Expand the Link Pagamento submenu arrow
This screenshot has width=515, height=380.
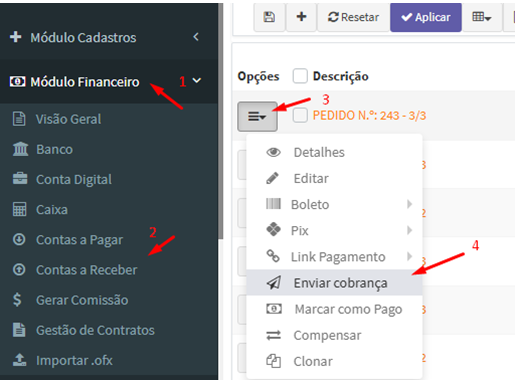tap(410, 256)
